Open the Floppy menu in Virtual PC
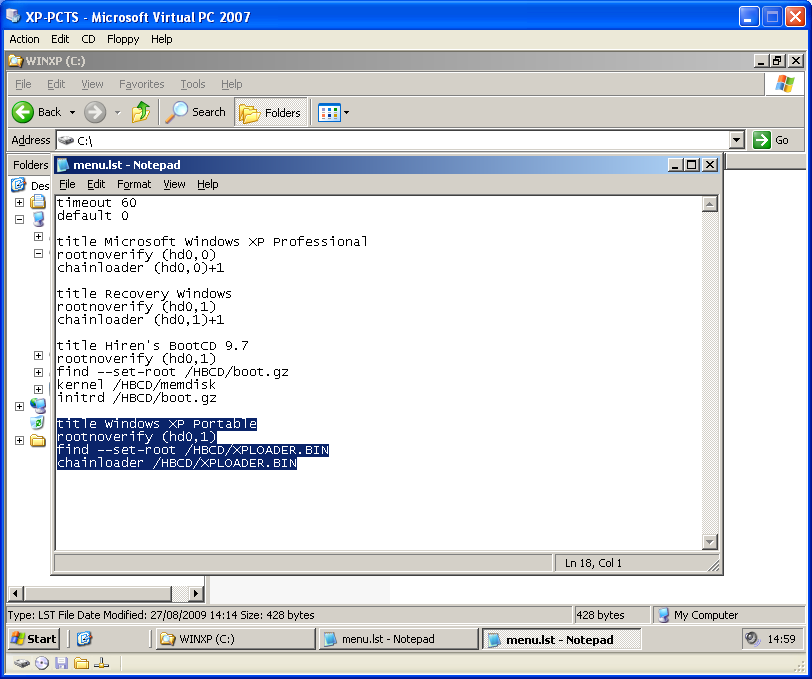This screenshot has height=679, width=812. [123, 39]
